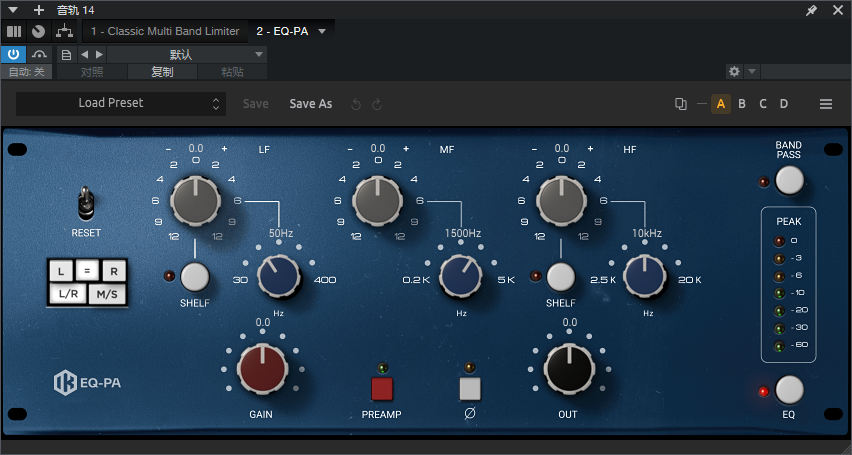Expand the arrow next to gear icon
This screenshot has width=852, height=455.
point(751,72)
